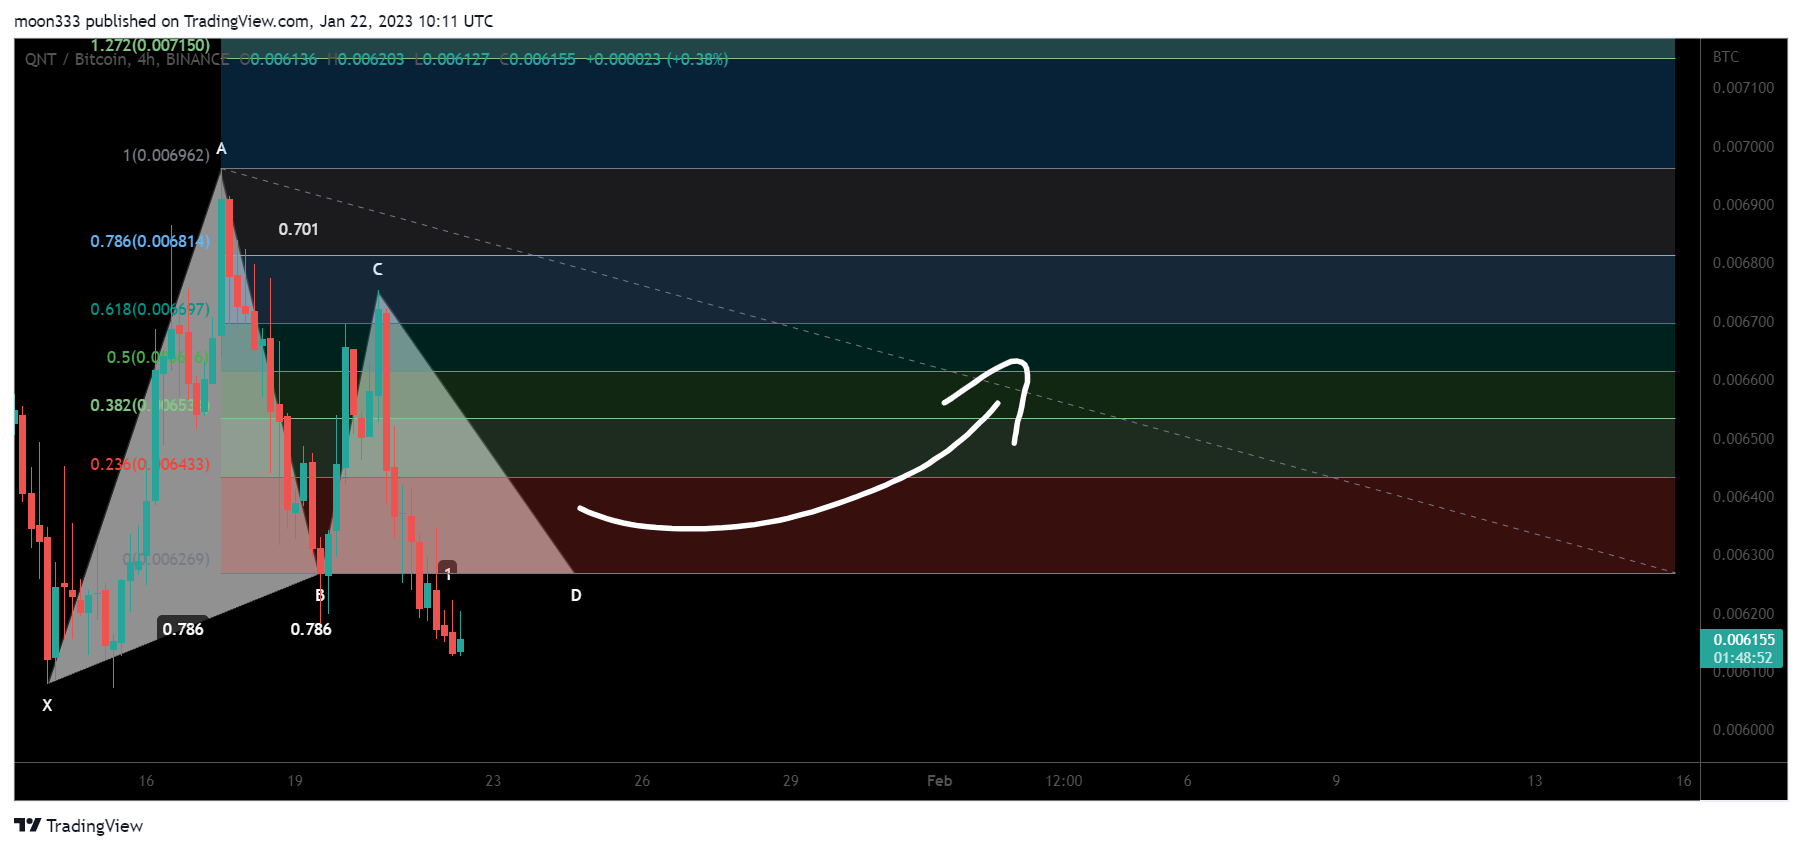Click the date axis label 29
This screenshot has height=849, width=1802.
coord(791,781)
